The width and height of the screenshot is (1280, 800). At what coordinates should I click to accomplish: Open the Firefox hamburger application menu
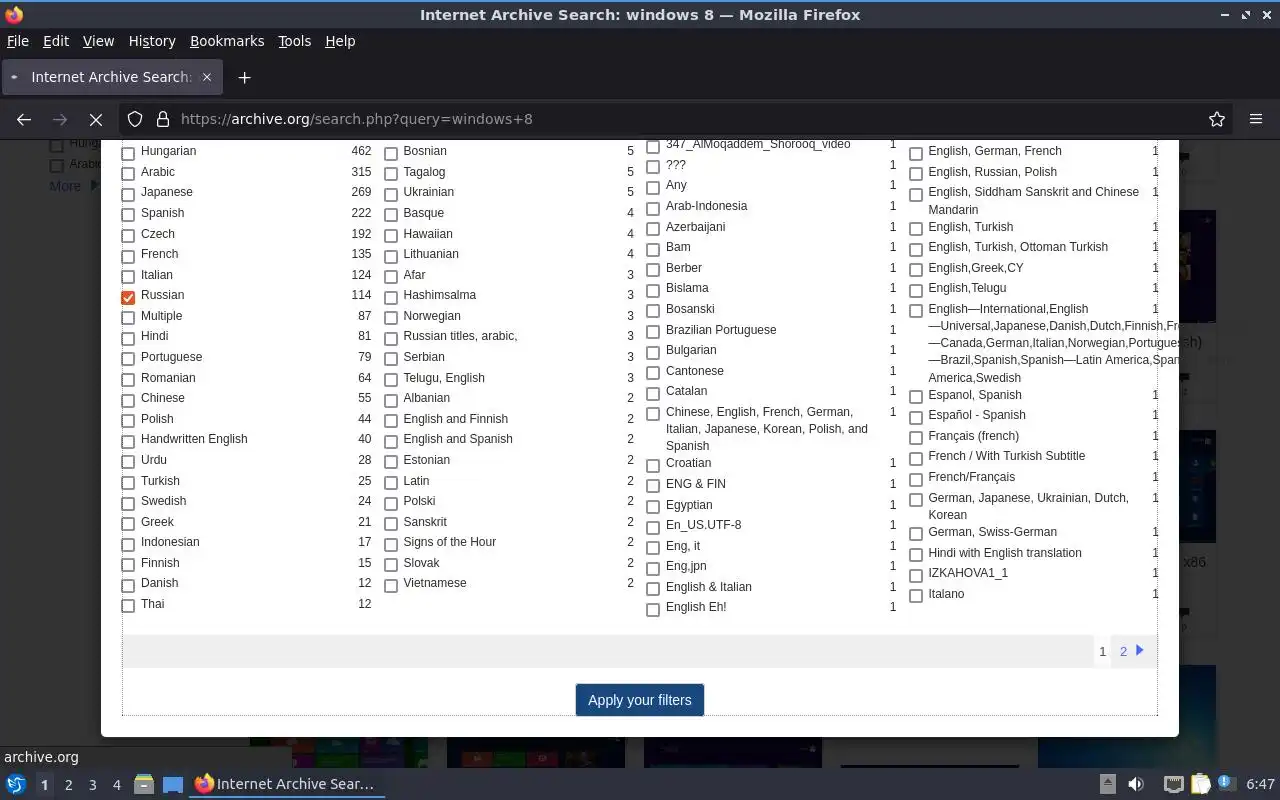tap(1256, 119)
